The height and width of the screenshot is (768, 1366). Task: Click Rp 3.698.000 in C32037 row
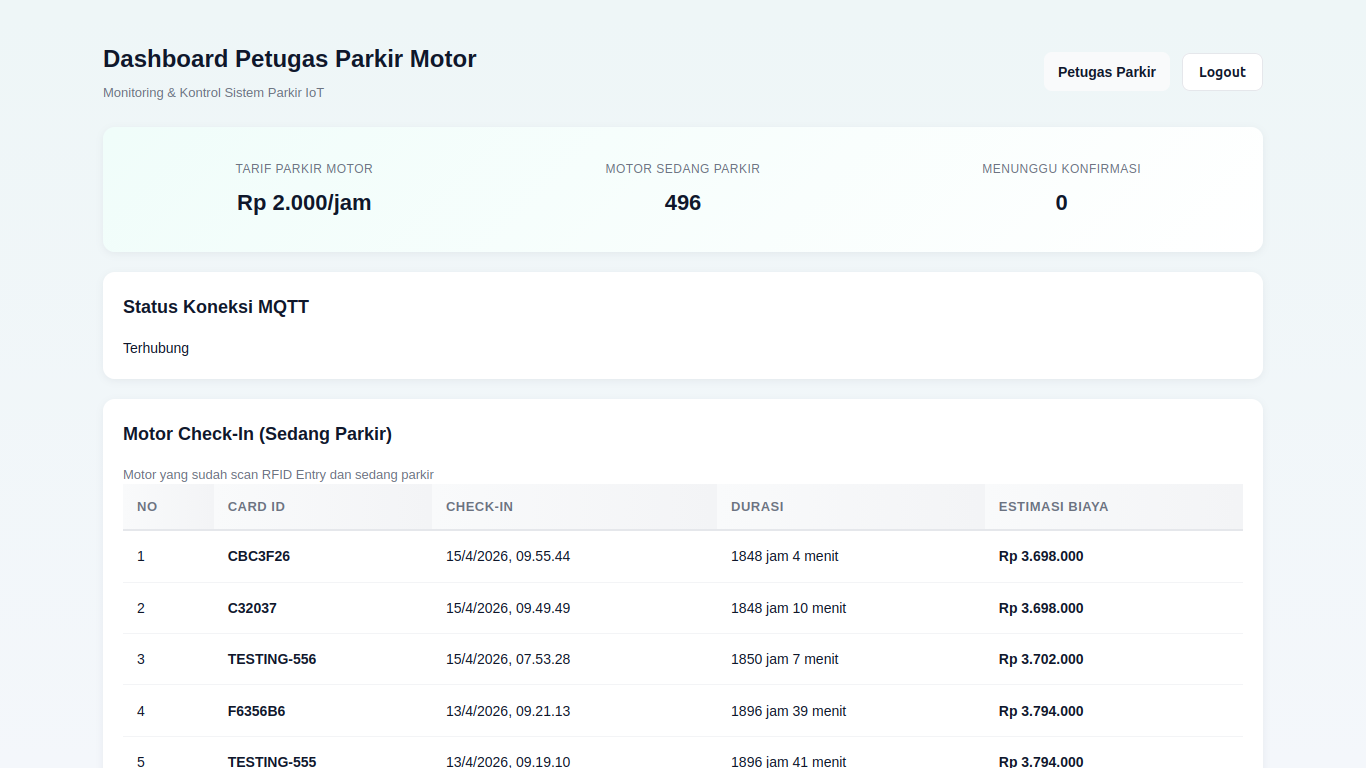1041,608
